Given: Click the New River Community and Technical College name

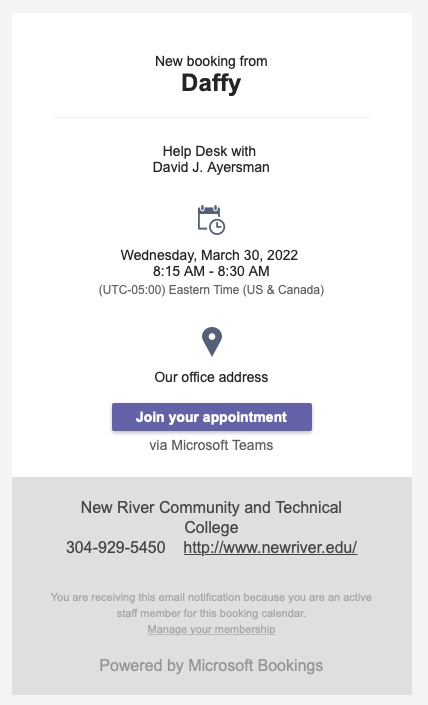Looking at the screenshot, I should (x=211, y=517).
